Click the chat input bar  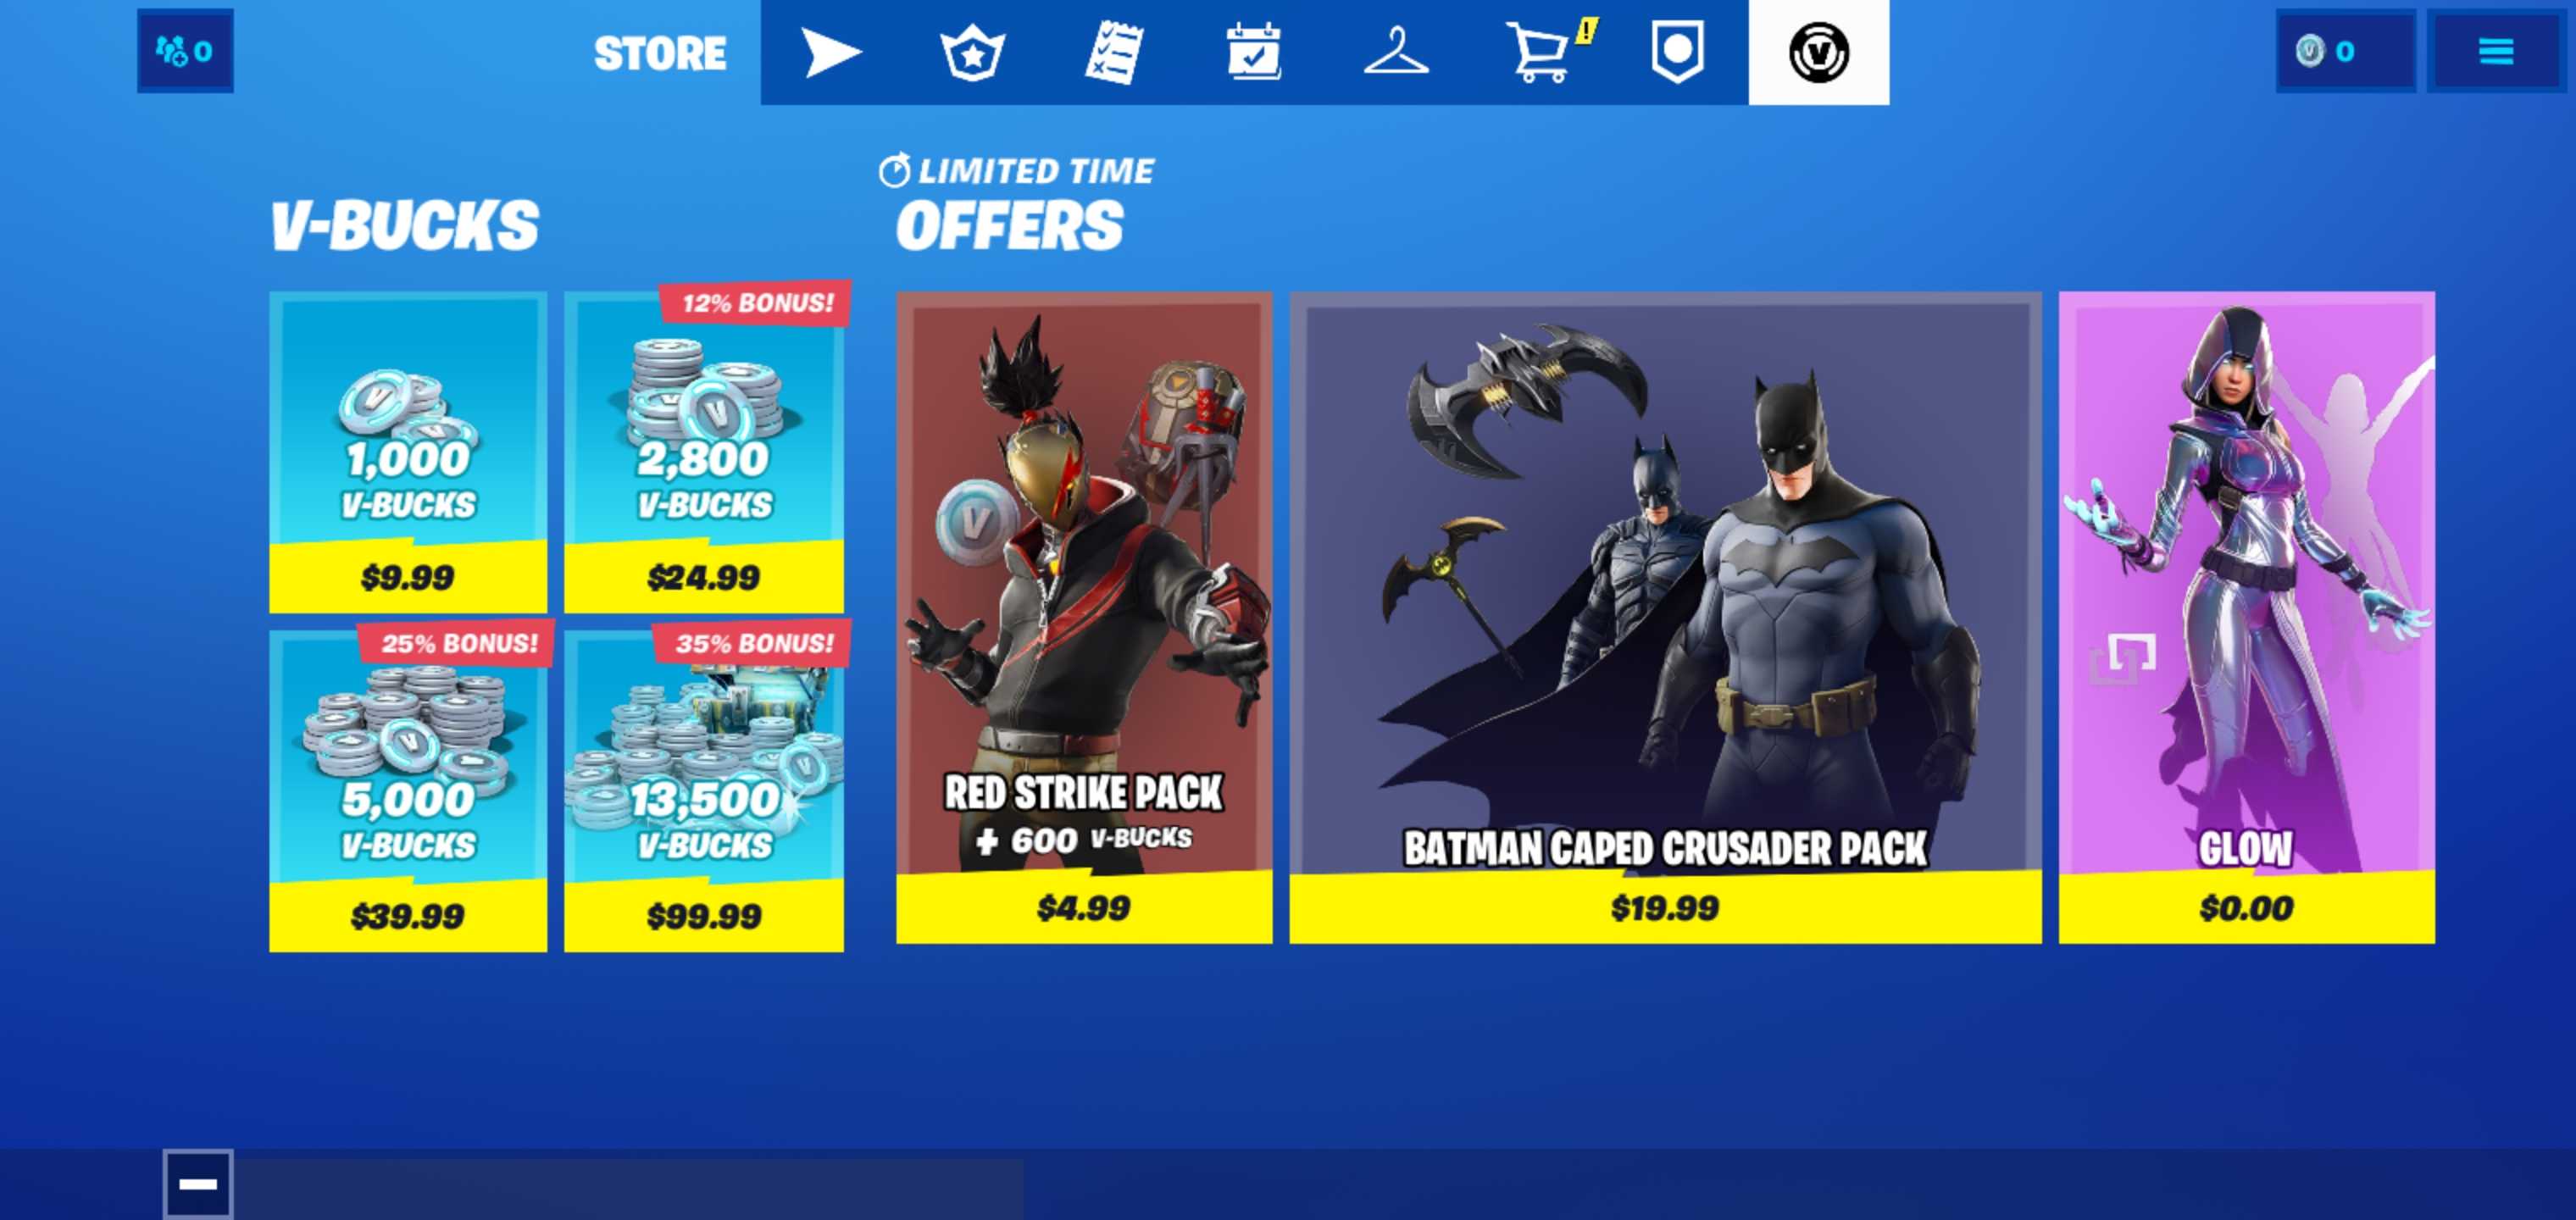(x=629, y=1189)
